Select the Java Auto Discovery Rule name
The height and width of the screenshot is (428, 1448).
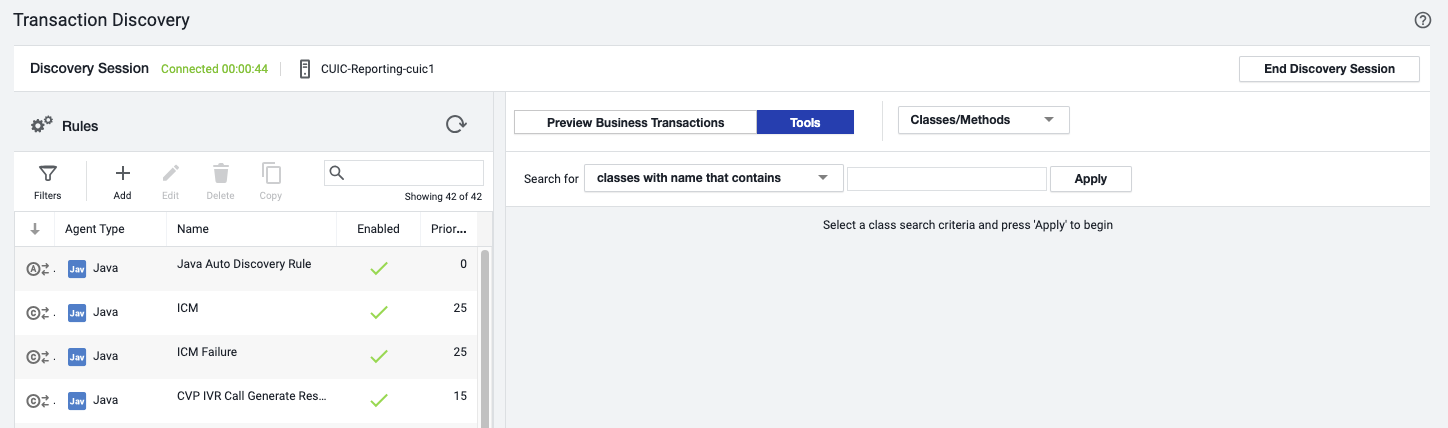[x=244, y=264]
